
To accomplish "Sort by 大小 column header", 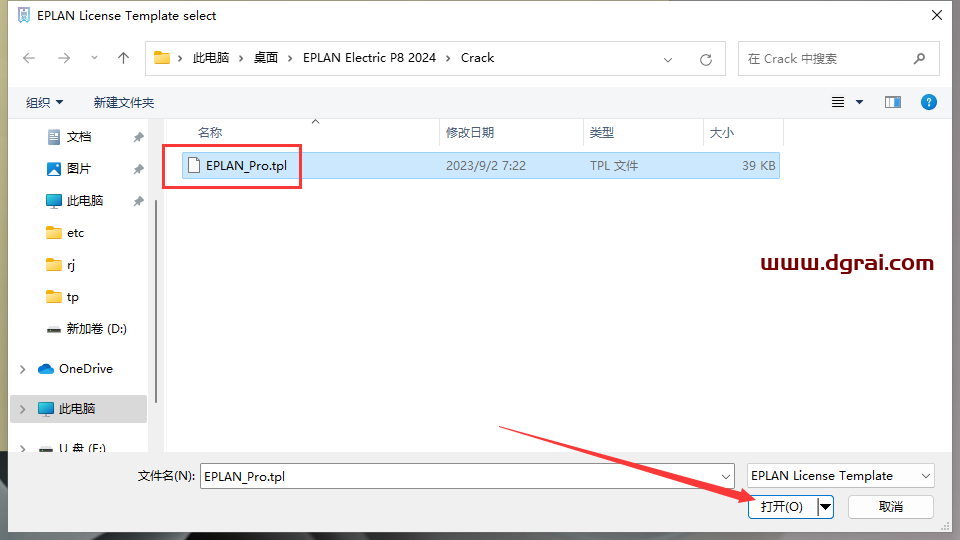I will pyautogui.click(x=721, y=132).
